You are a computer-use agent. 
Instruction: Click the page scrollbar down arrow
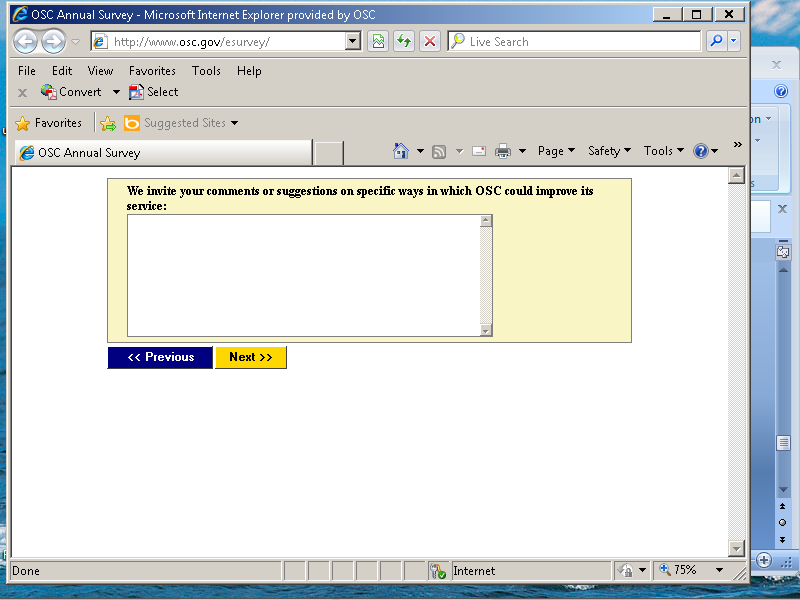(736, 548)
